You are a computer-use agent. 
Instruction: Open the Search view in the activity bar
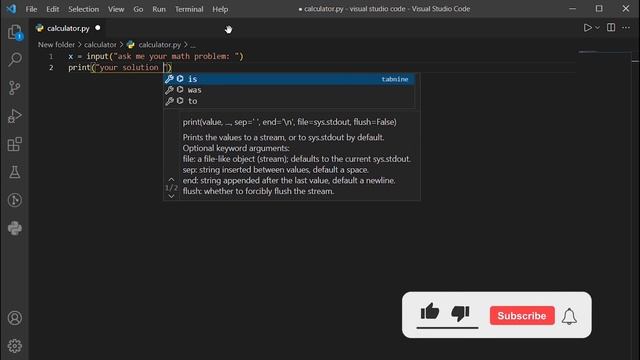[x=15, y=60]
